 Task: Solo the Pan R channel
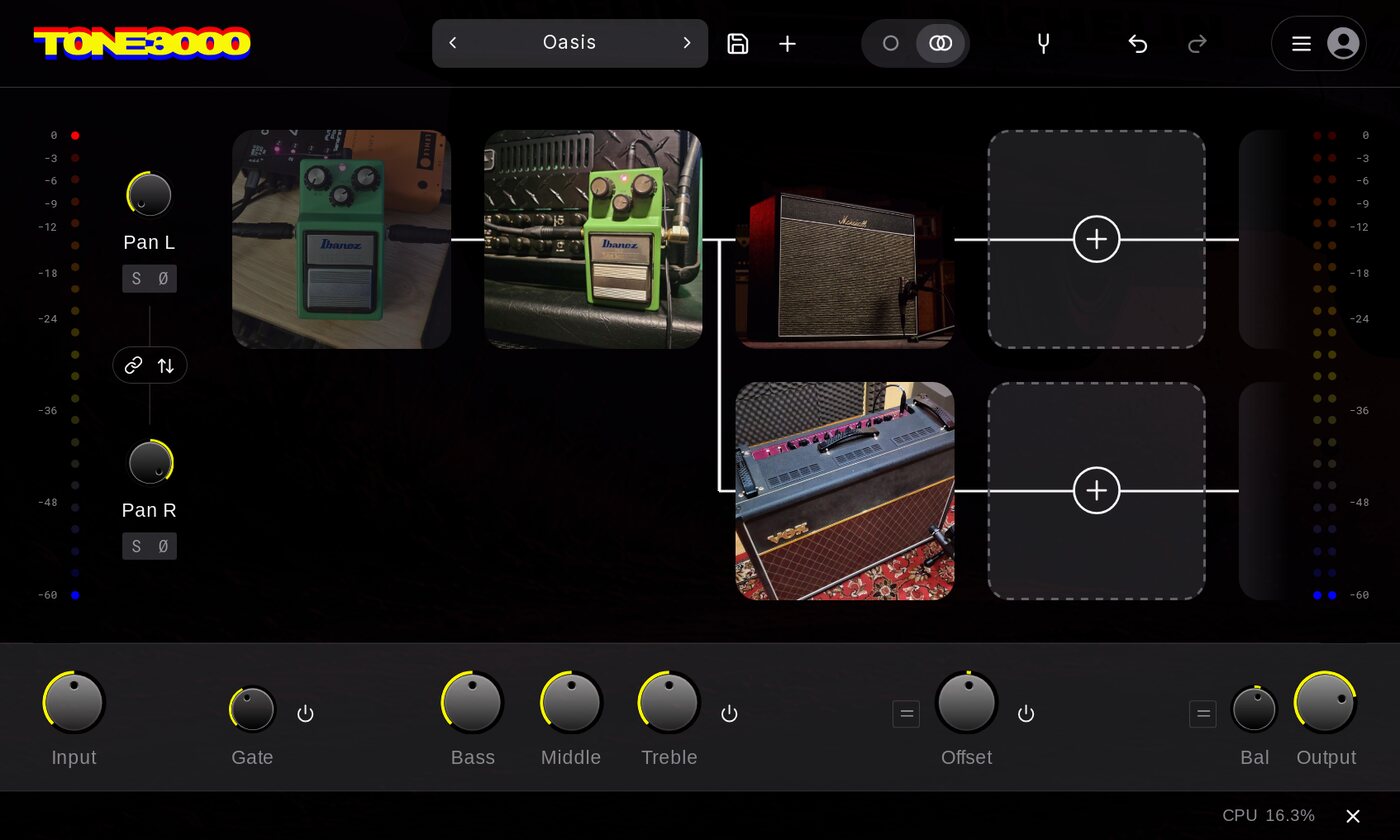point(136,546)
